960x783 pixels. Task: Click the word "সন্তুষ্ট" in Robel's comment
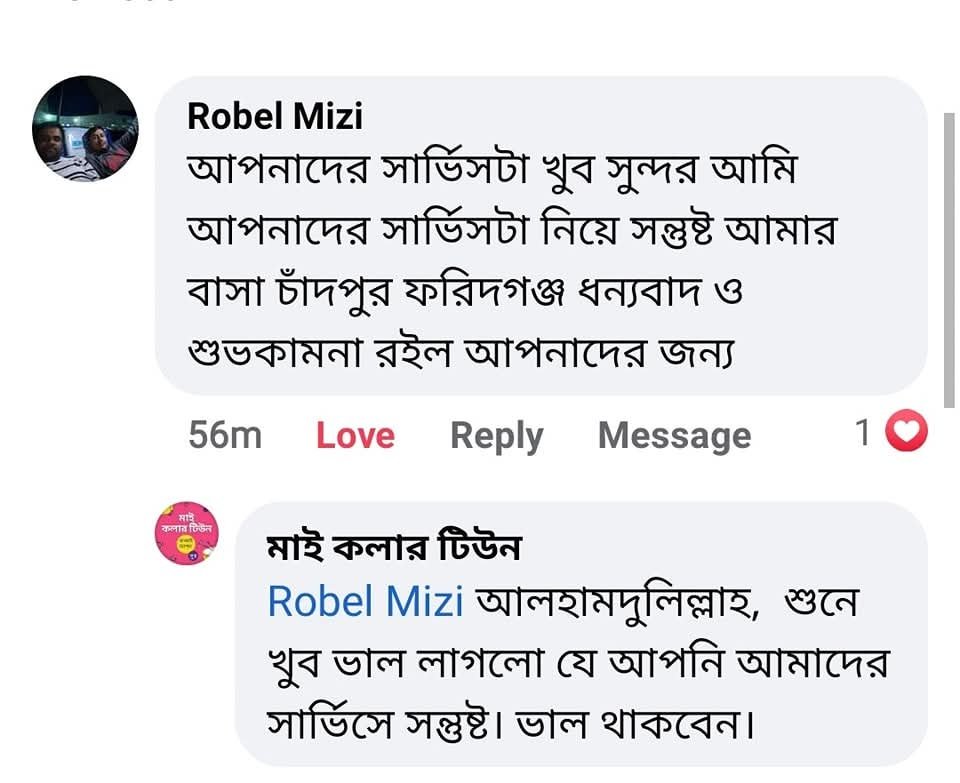678,233
